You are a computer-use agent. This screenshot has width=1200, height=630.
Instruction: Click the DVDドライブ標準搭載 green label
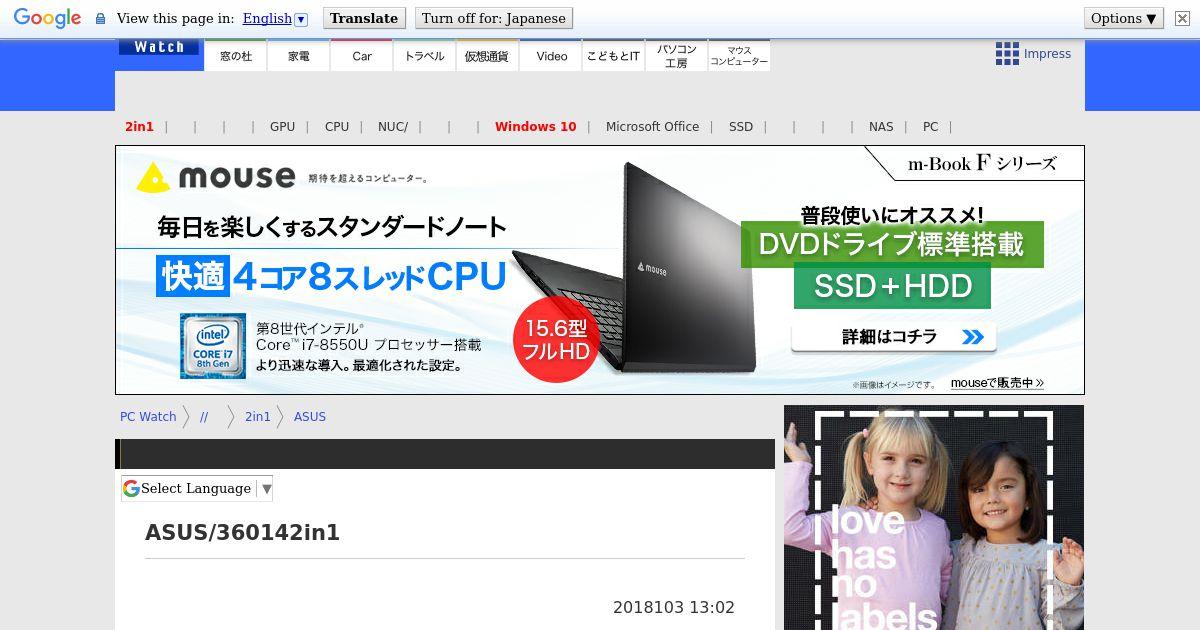(x=892, y=244)
